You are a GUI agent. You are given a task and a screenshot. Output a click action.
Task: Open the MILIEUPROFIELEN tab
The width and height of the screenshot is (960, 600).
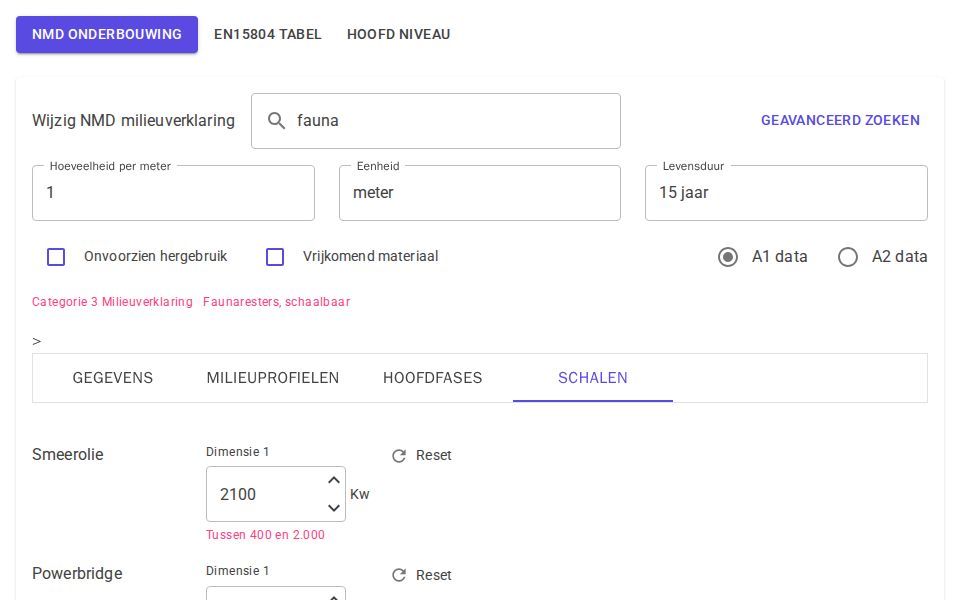273,378
